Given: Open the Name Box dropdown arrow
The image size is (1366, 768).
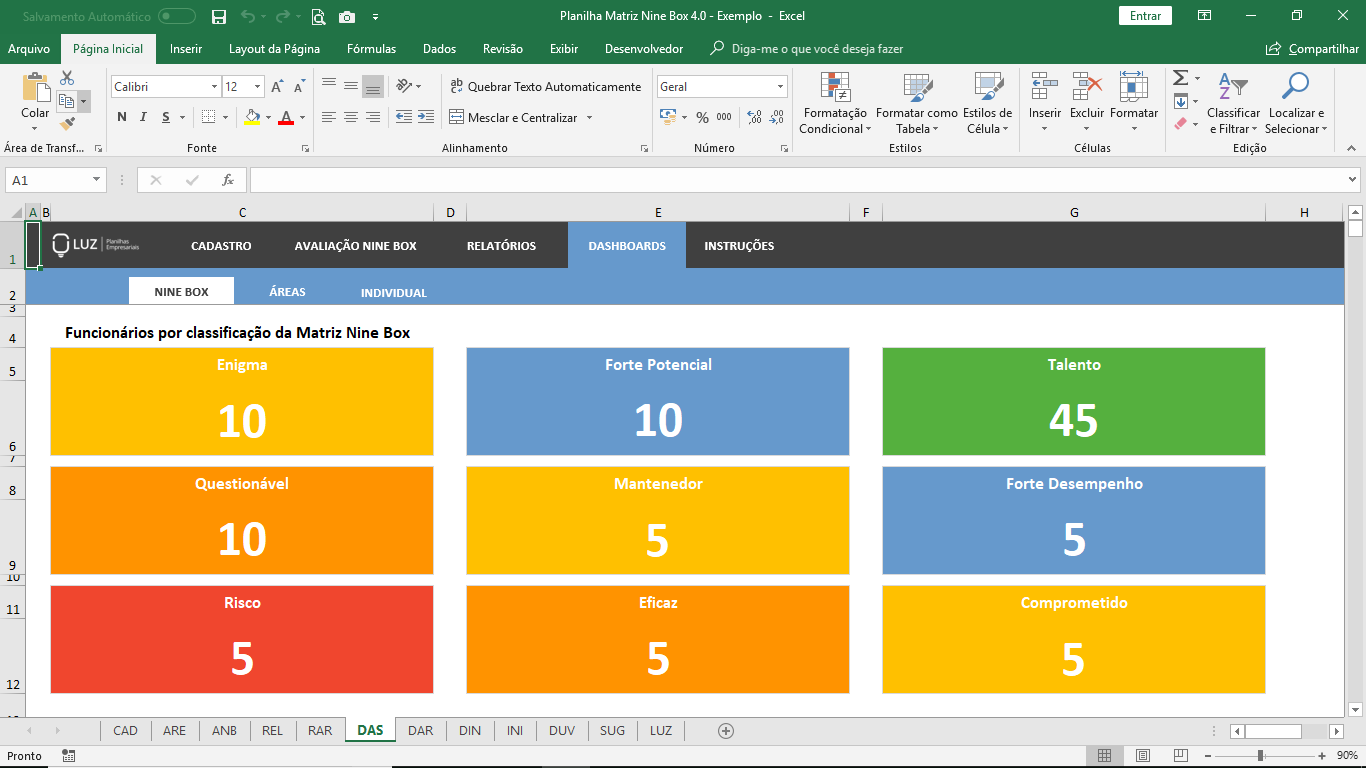Looking at the screenshot, I should 97,180.
